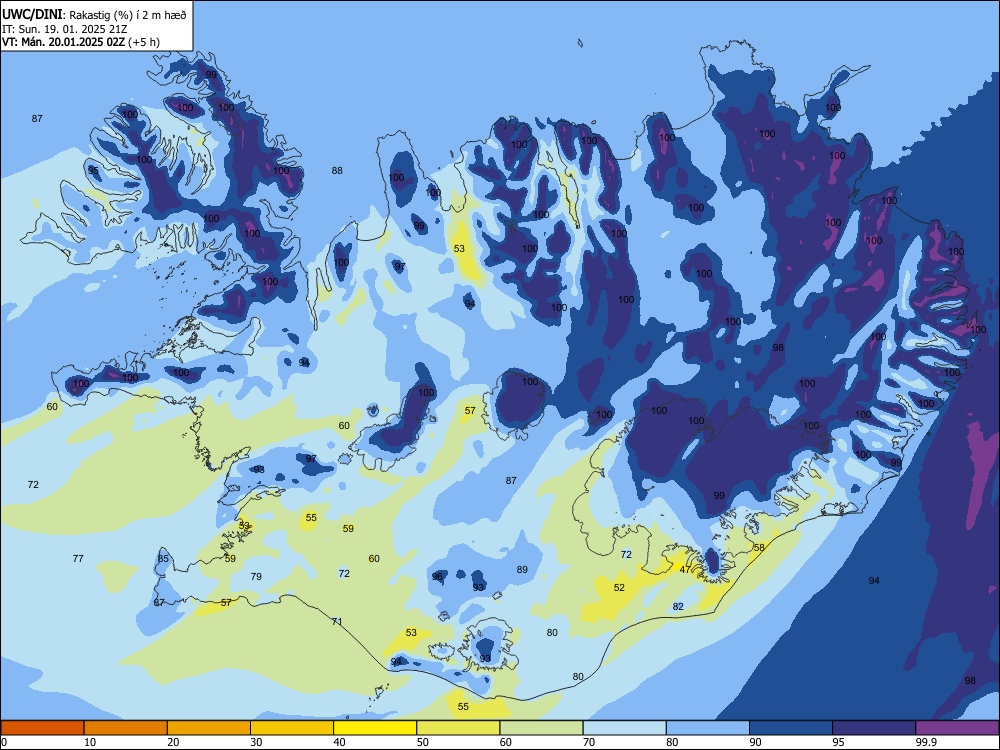
Task: Click the 'IT: Sun. 19. 01. 2025 21Z' line
Action: (67, 29)
